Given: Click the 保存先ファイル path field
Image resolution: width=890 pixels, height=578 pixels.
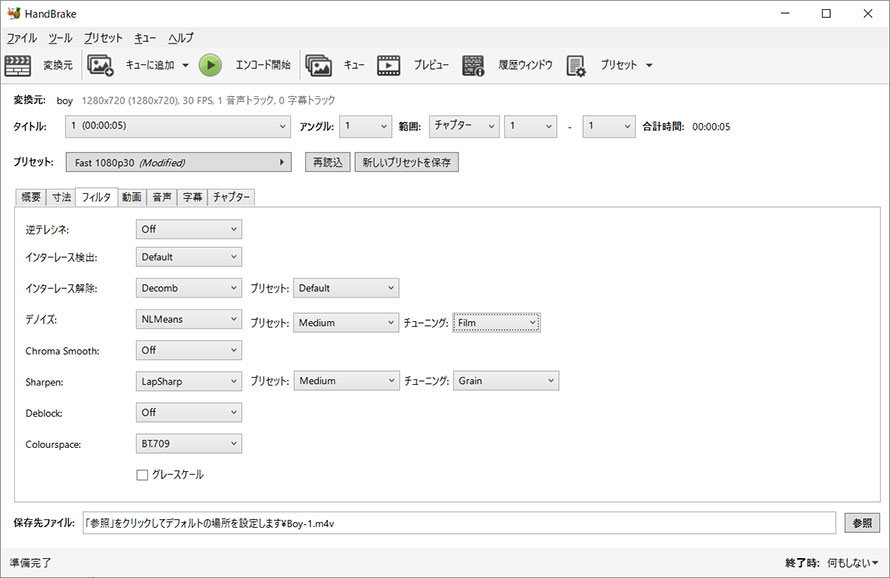Looking at the screenshot, I should 459,523.
